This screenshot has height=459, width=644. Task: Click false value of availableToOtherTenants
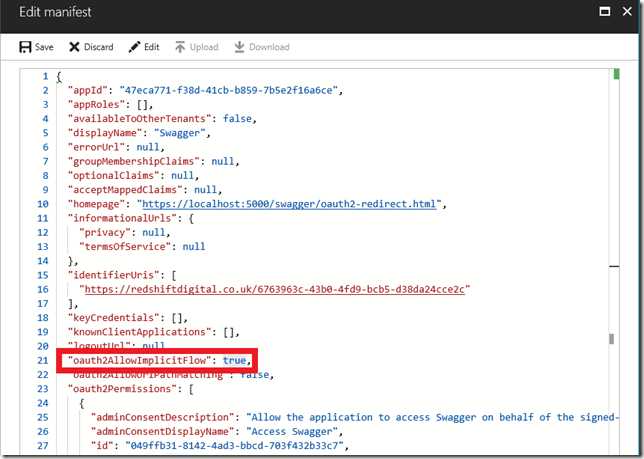237,119
